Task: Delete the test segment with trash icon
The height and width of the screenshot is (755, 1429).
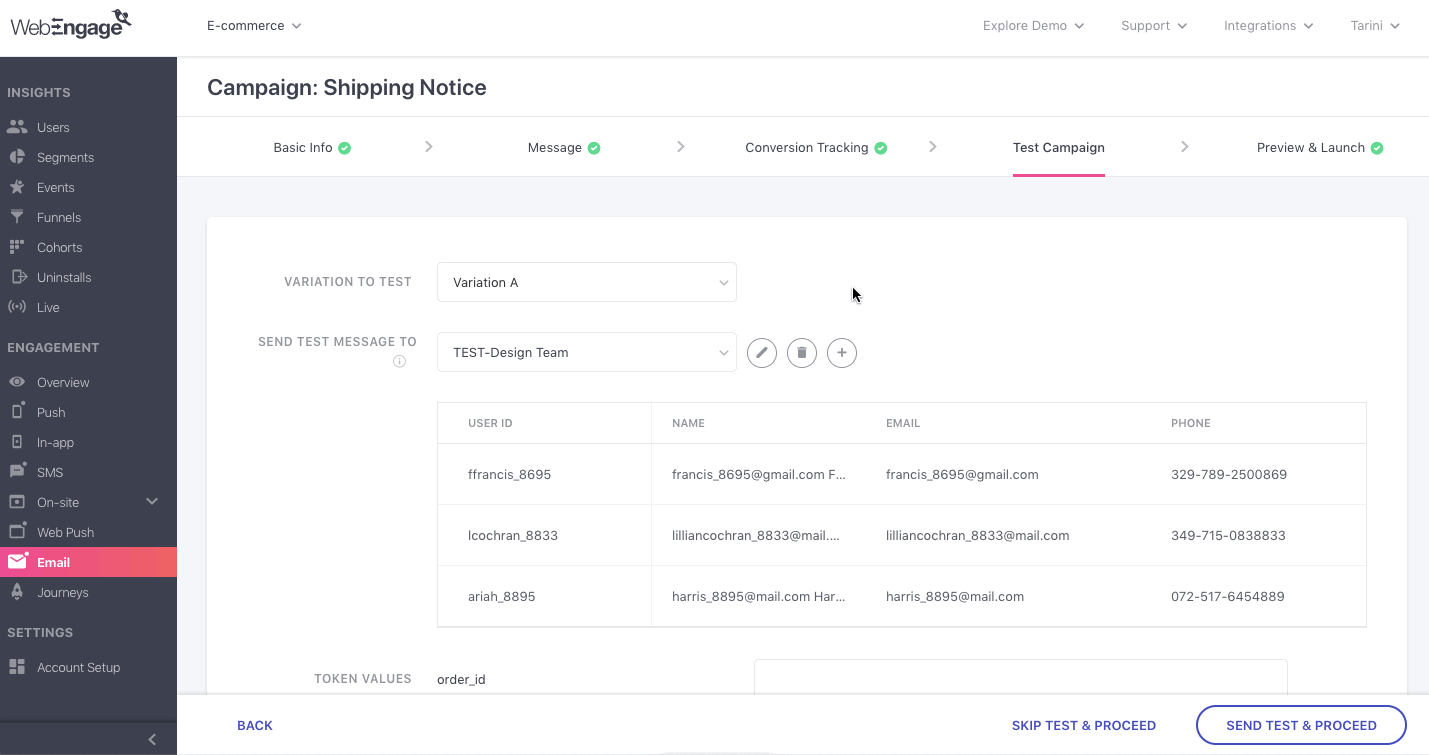Action: coord(802,353)
